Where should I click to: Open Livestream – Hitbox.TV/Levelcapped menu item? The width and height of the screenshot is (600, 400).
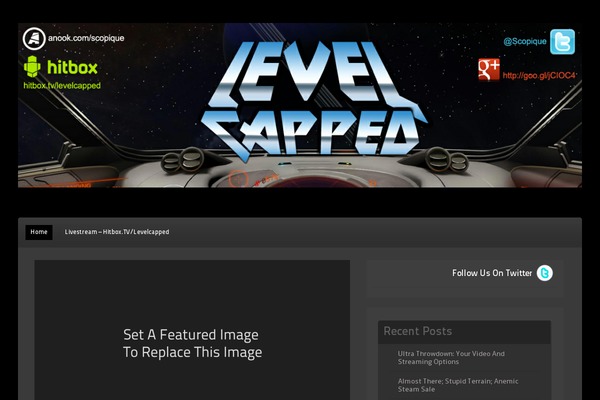[x=117, y=232]
